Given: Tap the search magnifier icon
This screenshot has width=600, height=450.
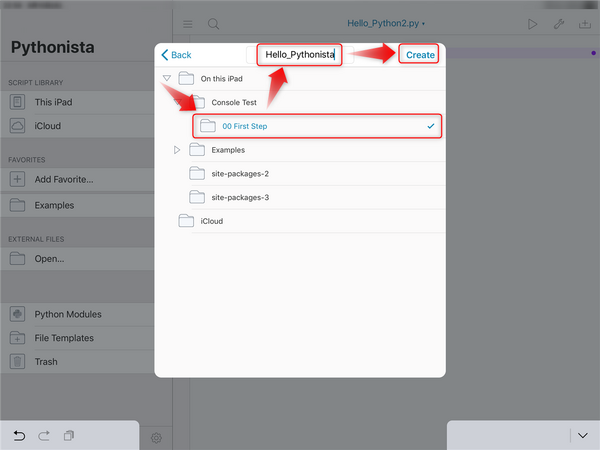Looking at the screenshot, I should (214, 23).
